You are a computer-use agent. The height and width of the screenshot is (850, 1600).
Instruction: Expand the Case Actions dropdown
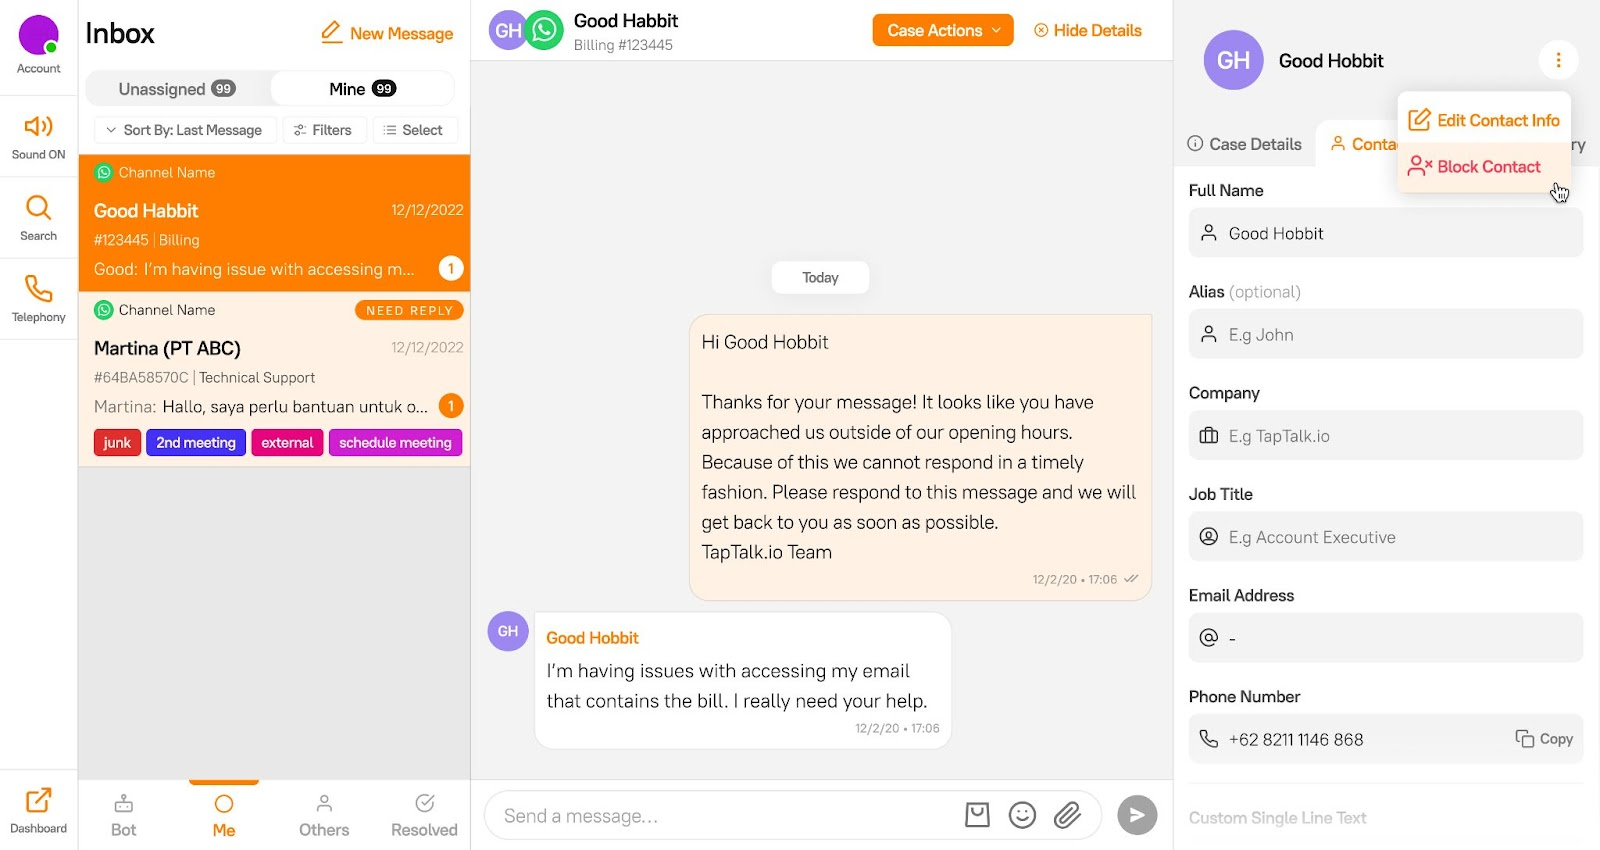(x=943, y=30)
